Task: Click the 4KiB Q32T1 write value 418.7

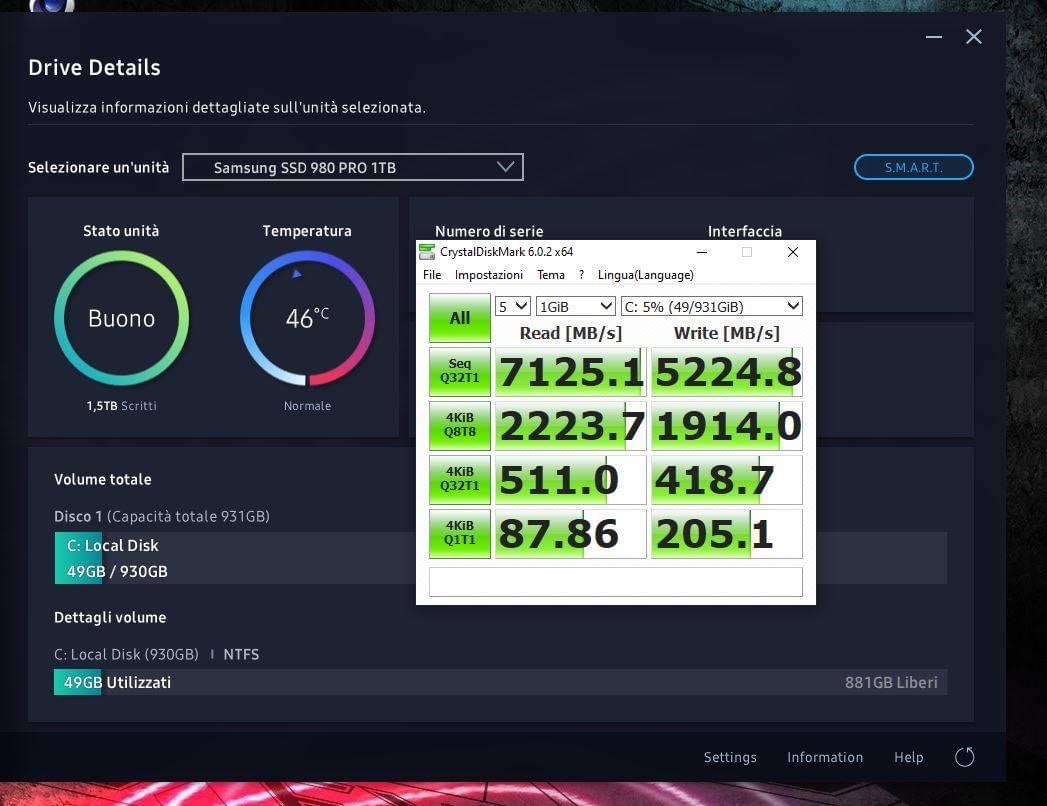Action: pyautogui.click(x=726, y=480)
